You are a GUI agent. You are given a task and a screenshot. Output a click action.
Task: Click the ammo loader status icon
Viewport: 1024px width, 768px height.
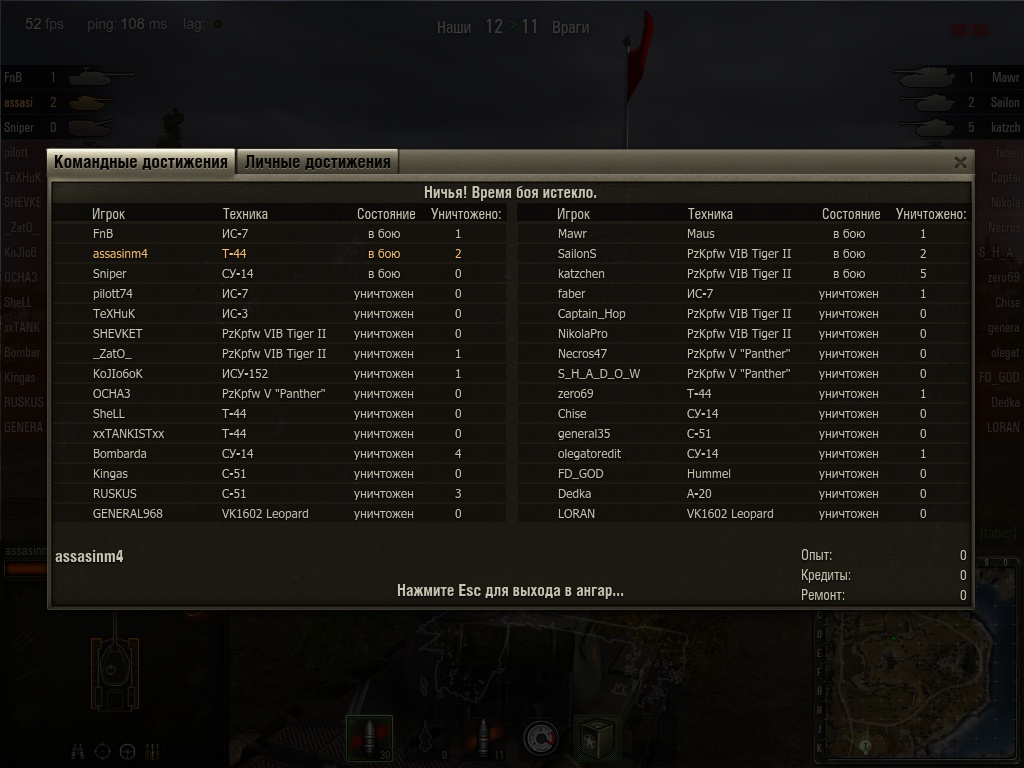coord(152,751)
